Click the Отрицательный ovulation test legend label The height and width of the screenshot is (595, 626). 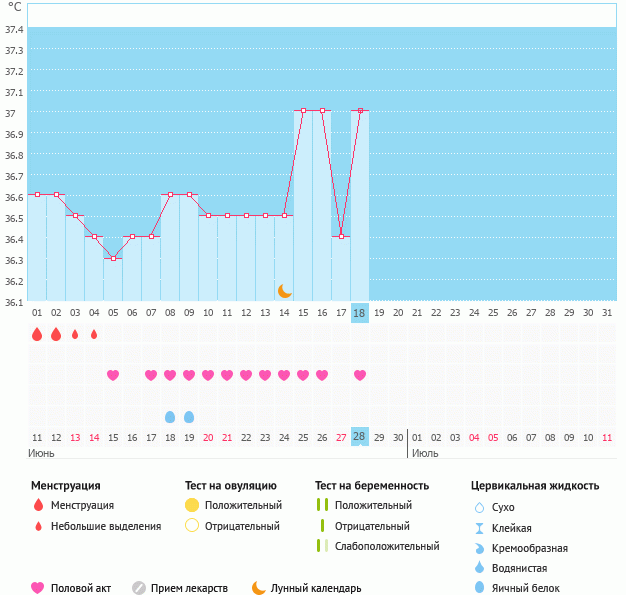coord(243,526)
